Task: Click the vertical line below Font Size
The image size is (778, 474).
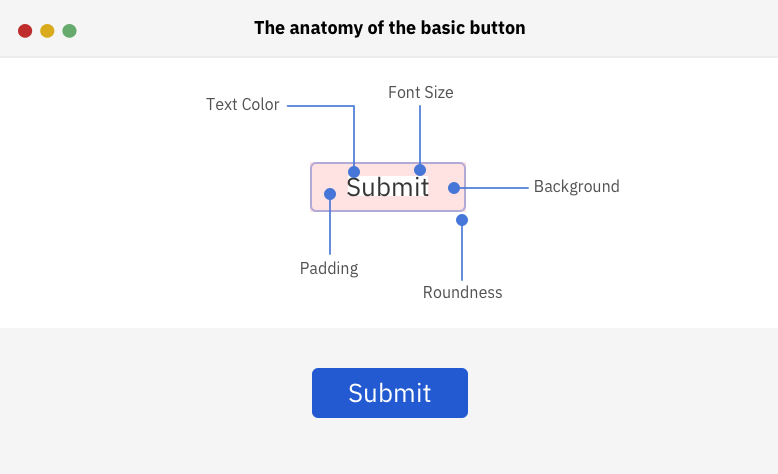Action: 420,135
